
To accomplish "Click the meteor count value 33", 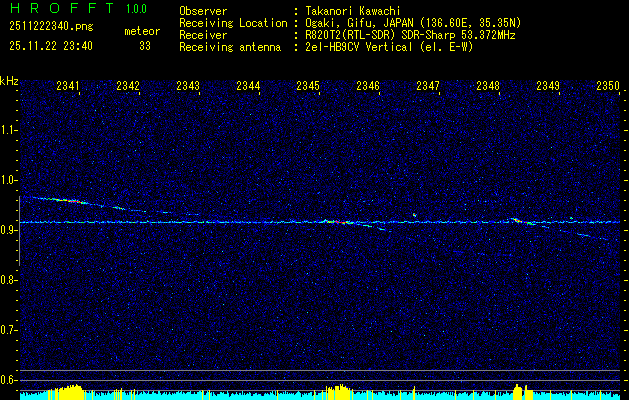I will 145,46.
